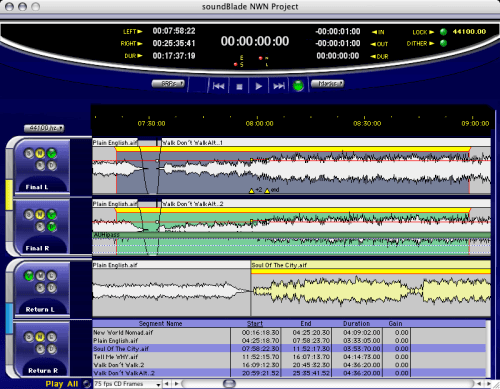This screenshot has height=389, width=500.
Task: Select the Tell Me WHY.aif segment row
Action: click(x=289, y=357)
